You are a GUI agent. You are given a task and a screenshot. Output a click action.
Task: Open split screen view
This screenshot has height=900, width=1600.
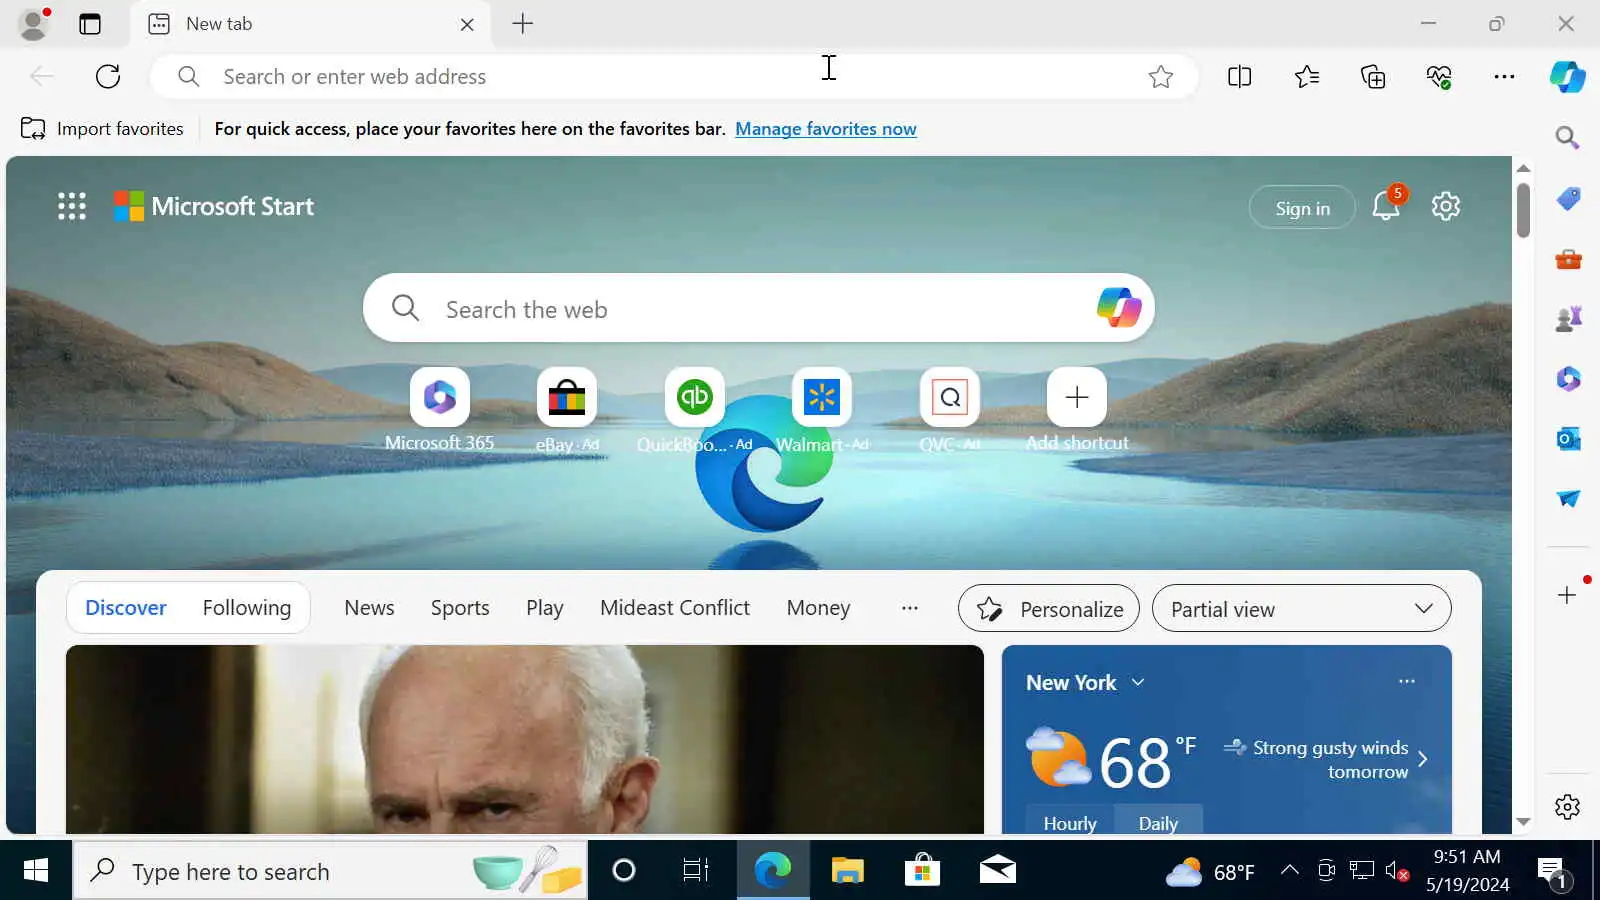(1239, 77)
